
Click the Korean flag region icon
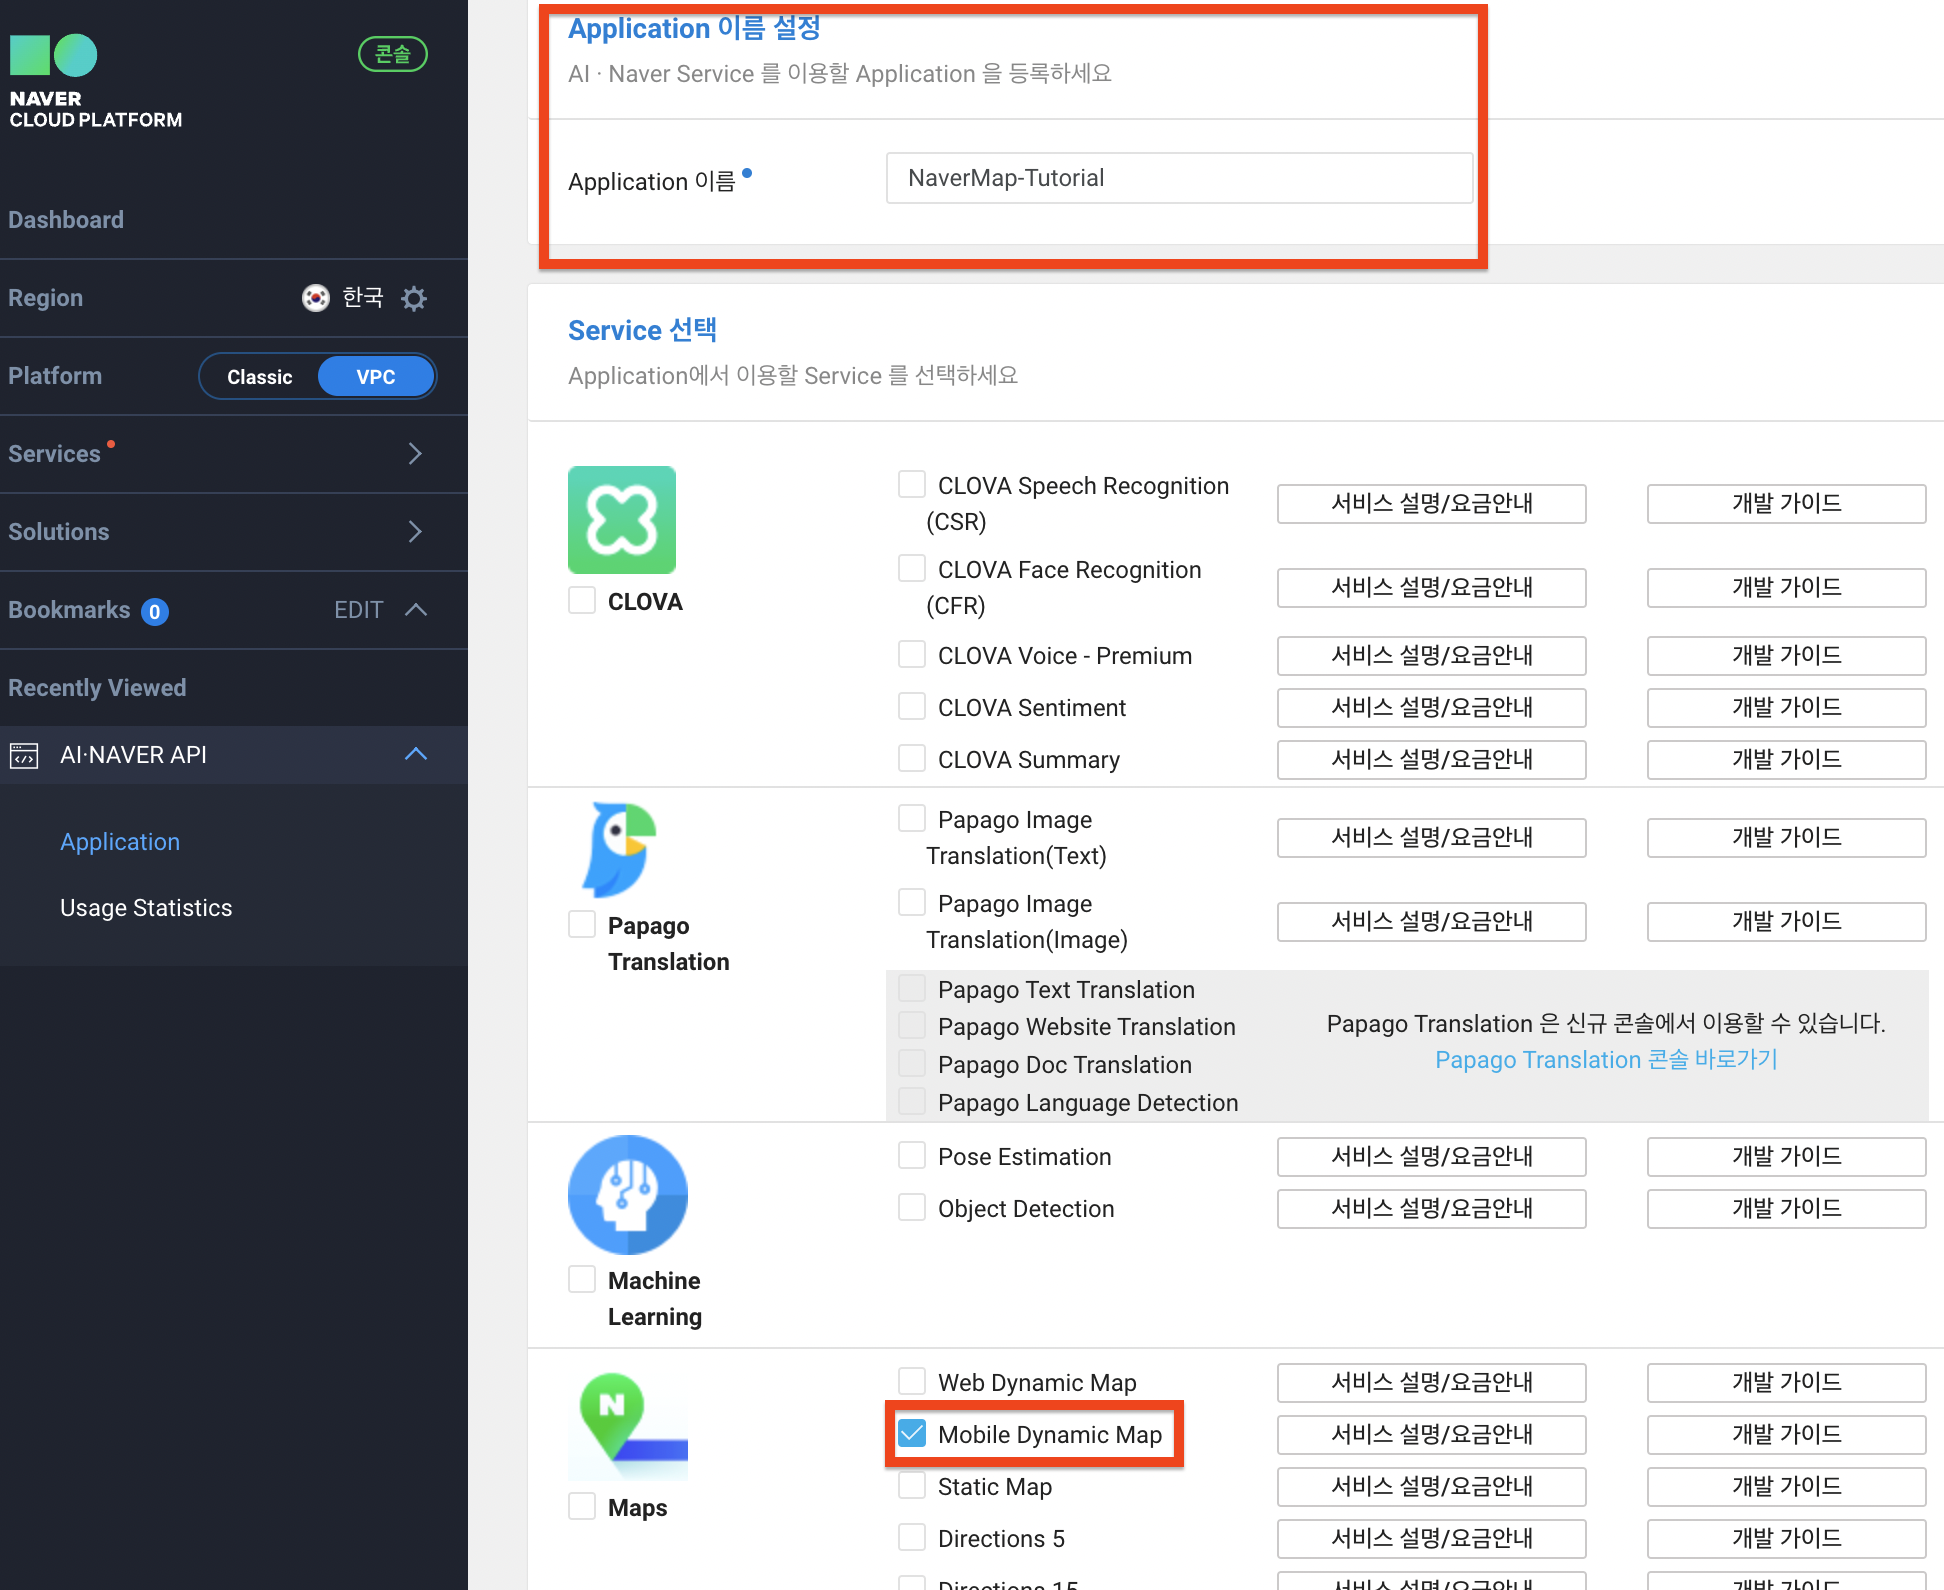(316, 298)
